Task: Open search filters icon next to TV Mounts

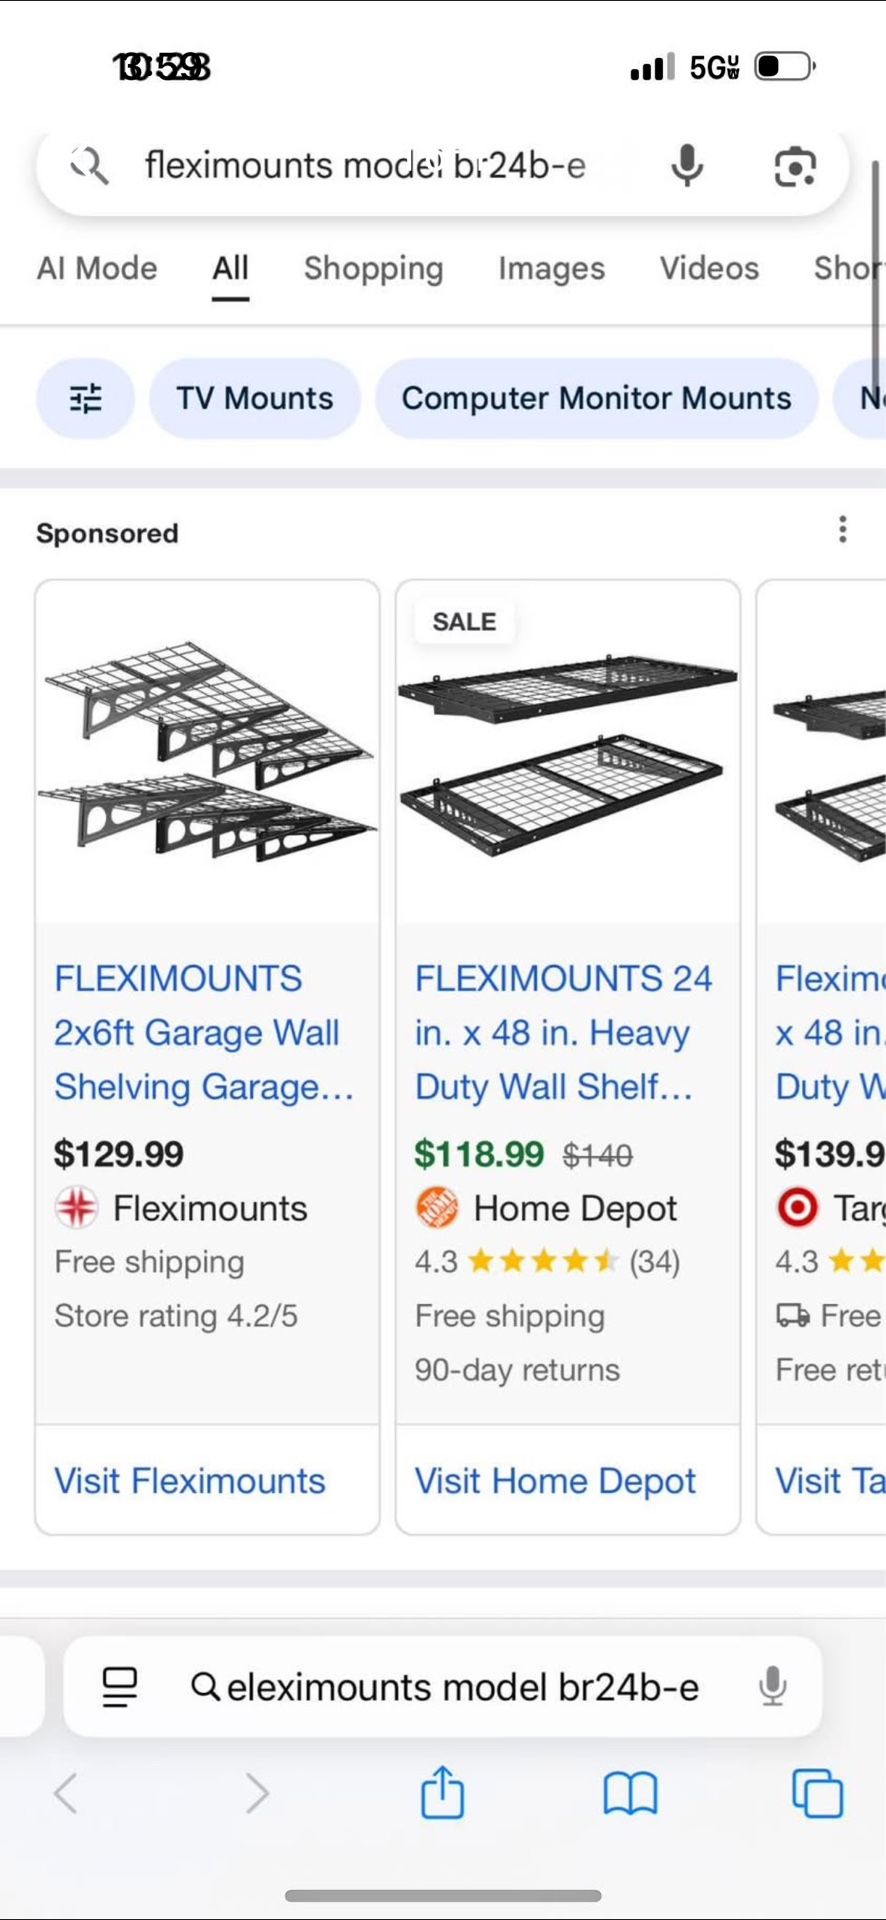Action: (x=85, y=398)
